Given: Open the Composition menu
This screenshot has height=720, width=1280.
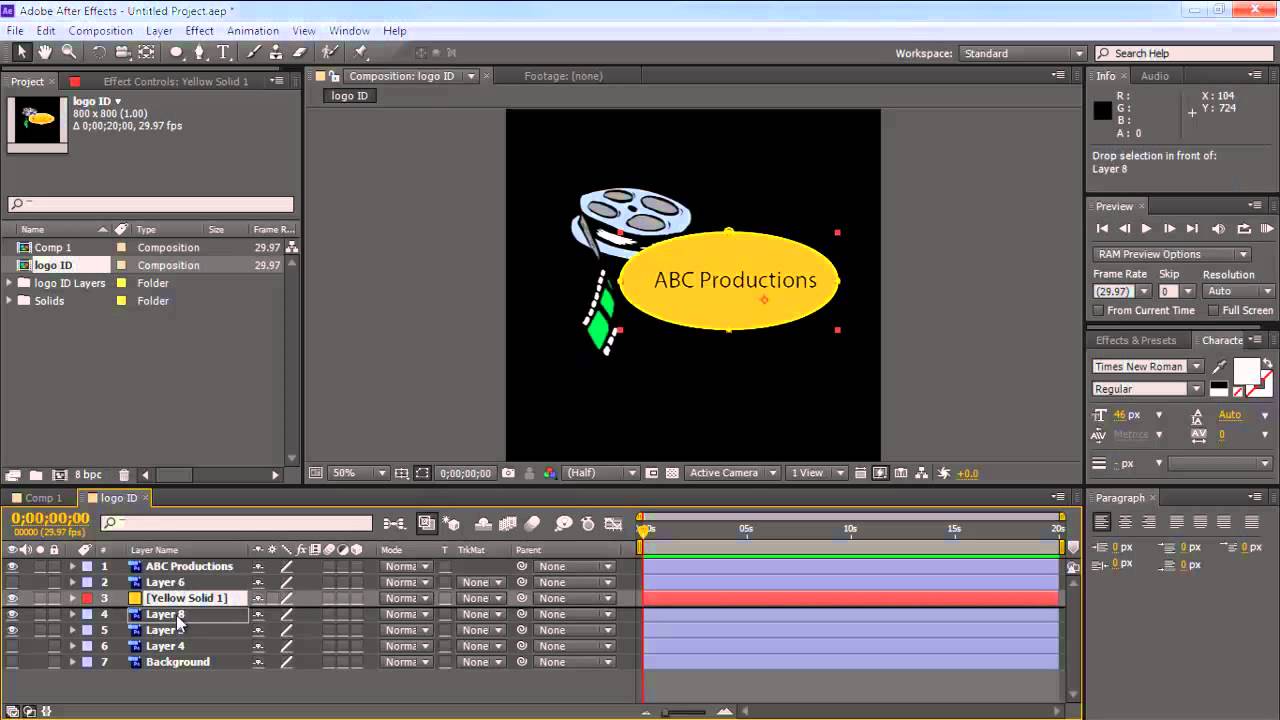Looking at the screenshot, I should (100, 31).
